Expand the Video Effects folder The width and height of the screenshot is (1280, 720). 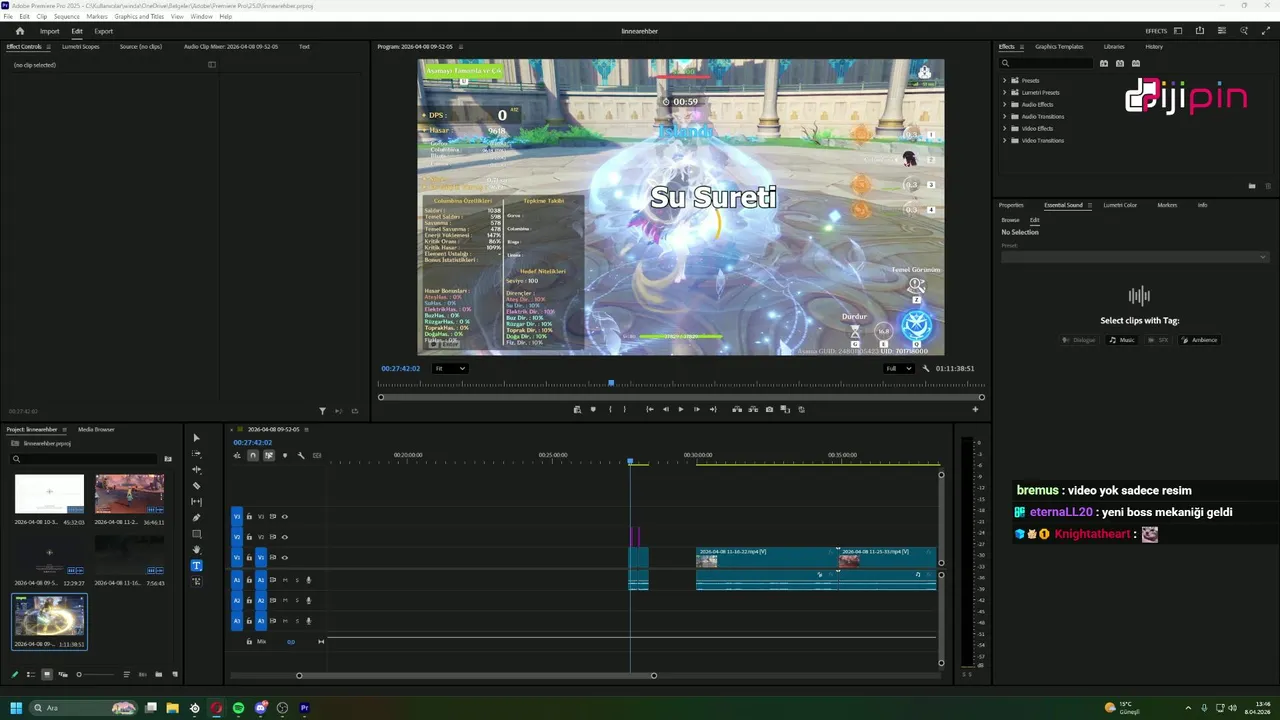1004,128
